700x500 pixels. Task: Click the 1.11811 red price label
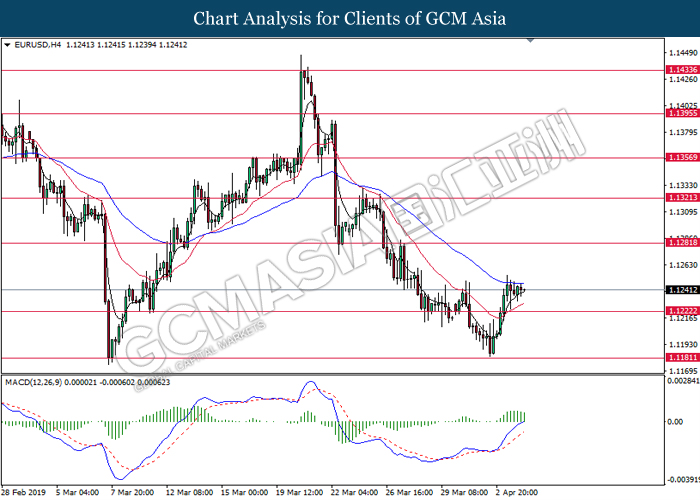click(682, 358)
